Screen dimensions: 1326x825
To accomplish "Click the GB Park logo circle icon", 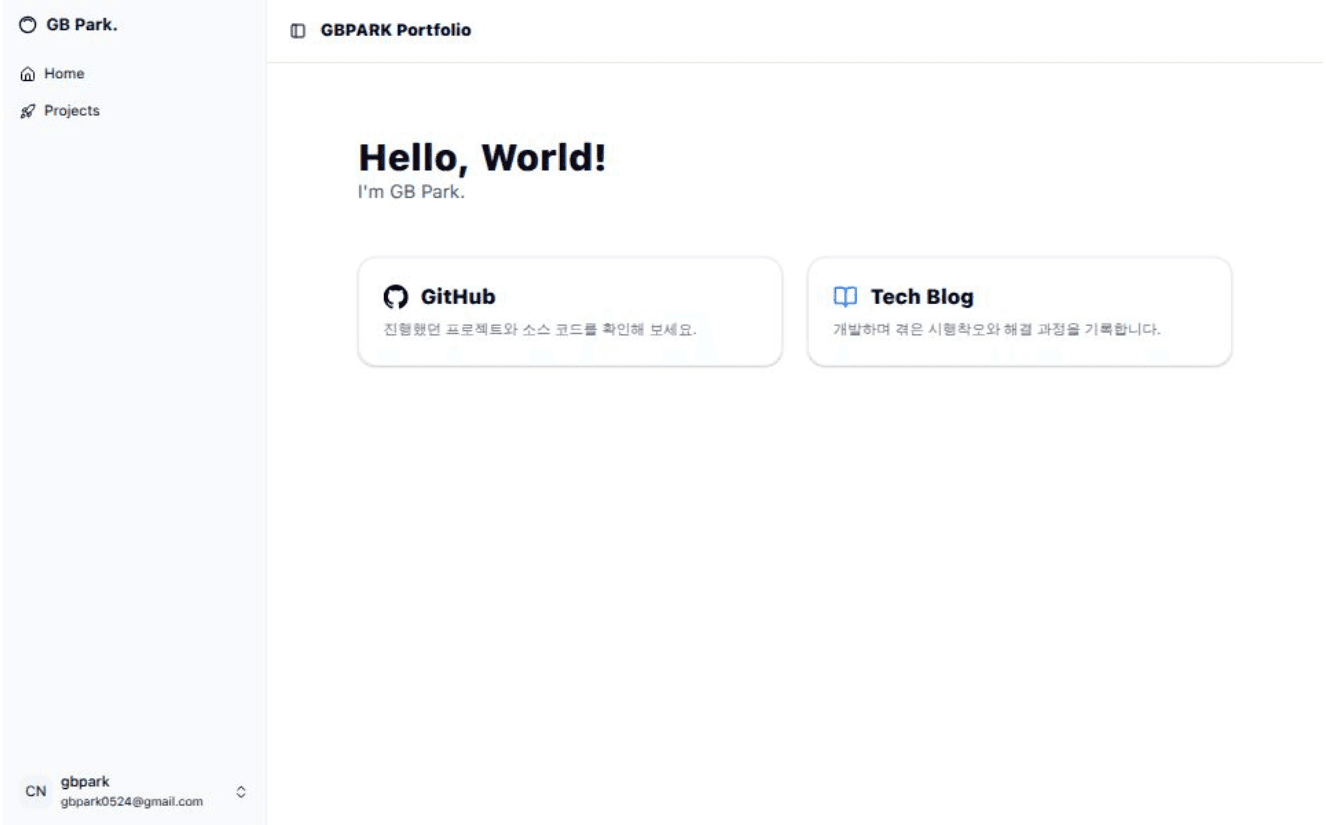I will coord(28,26).
